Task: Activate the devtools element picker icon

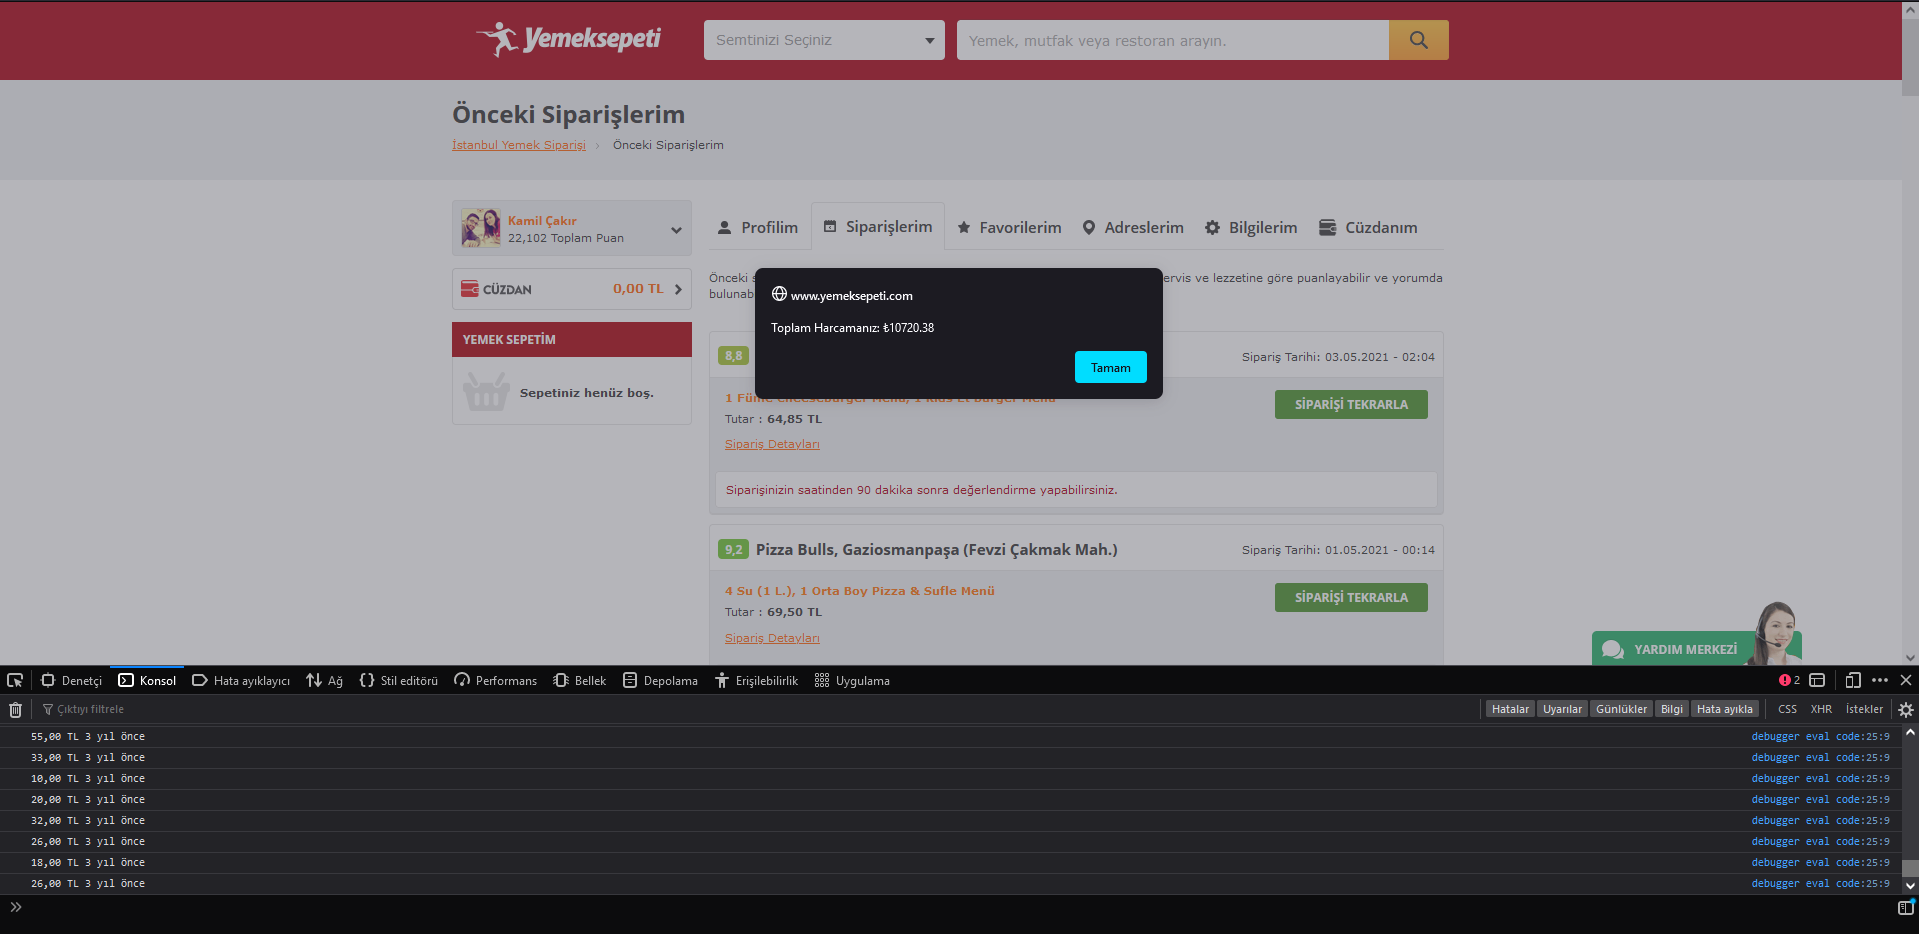Action: tap(15, 680)
